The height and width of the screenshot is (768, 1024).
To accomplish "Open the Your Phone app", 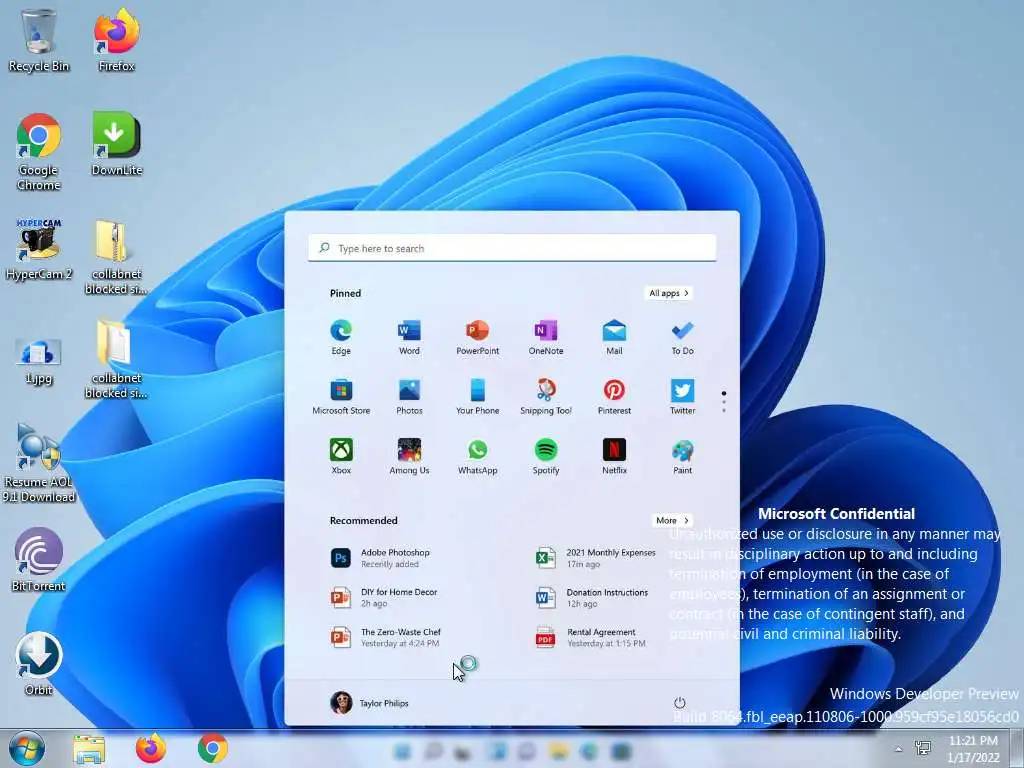I will (477, 397).
